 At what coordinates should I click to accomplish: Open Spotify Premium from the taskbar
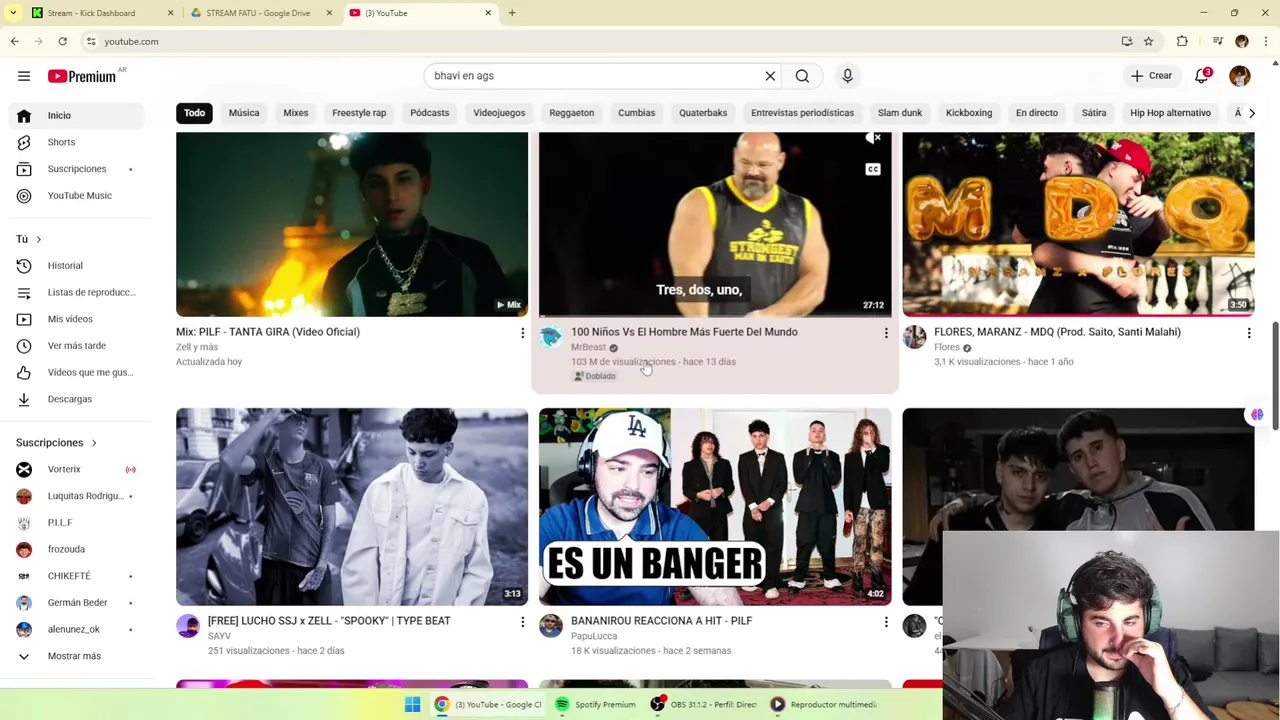pyautogui.click(x=597, y=704)
